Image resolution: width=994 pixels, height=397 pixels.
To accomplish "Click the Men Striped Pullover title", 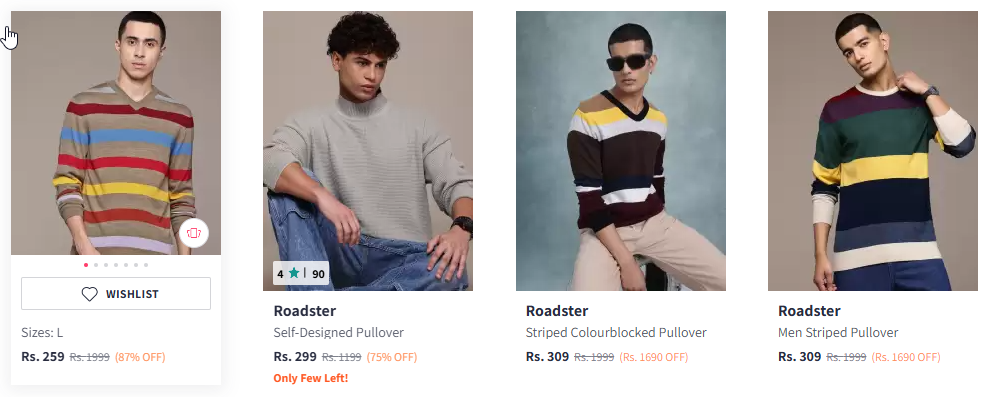I will (x=838, y=333).
